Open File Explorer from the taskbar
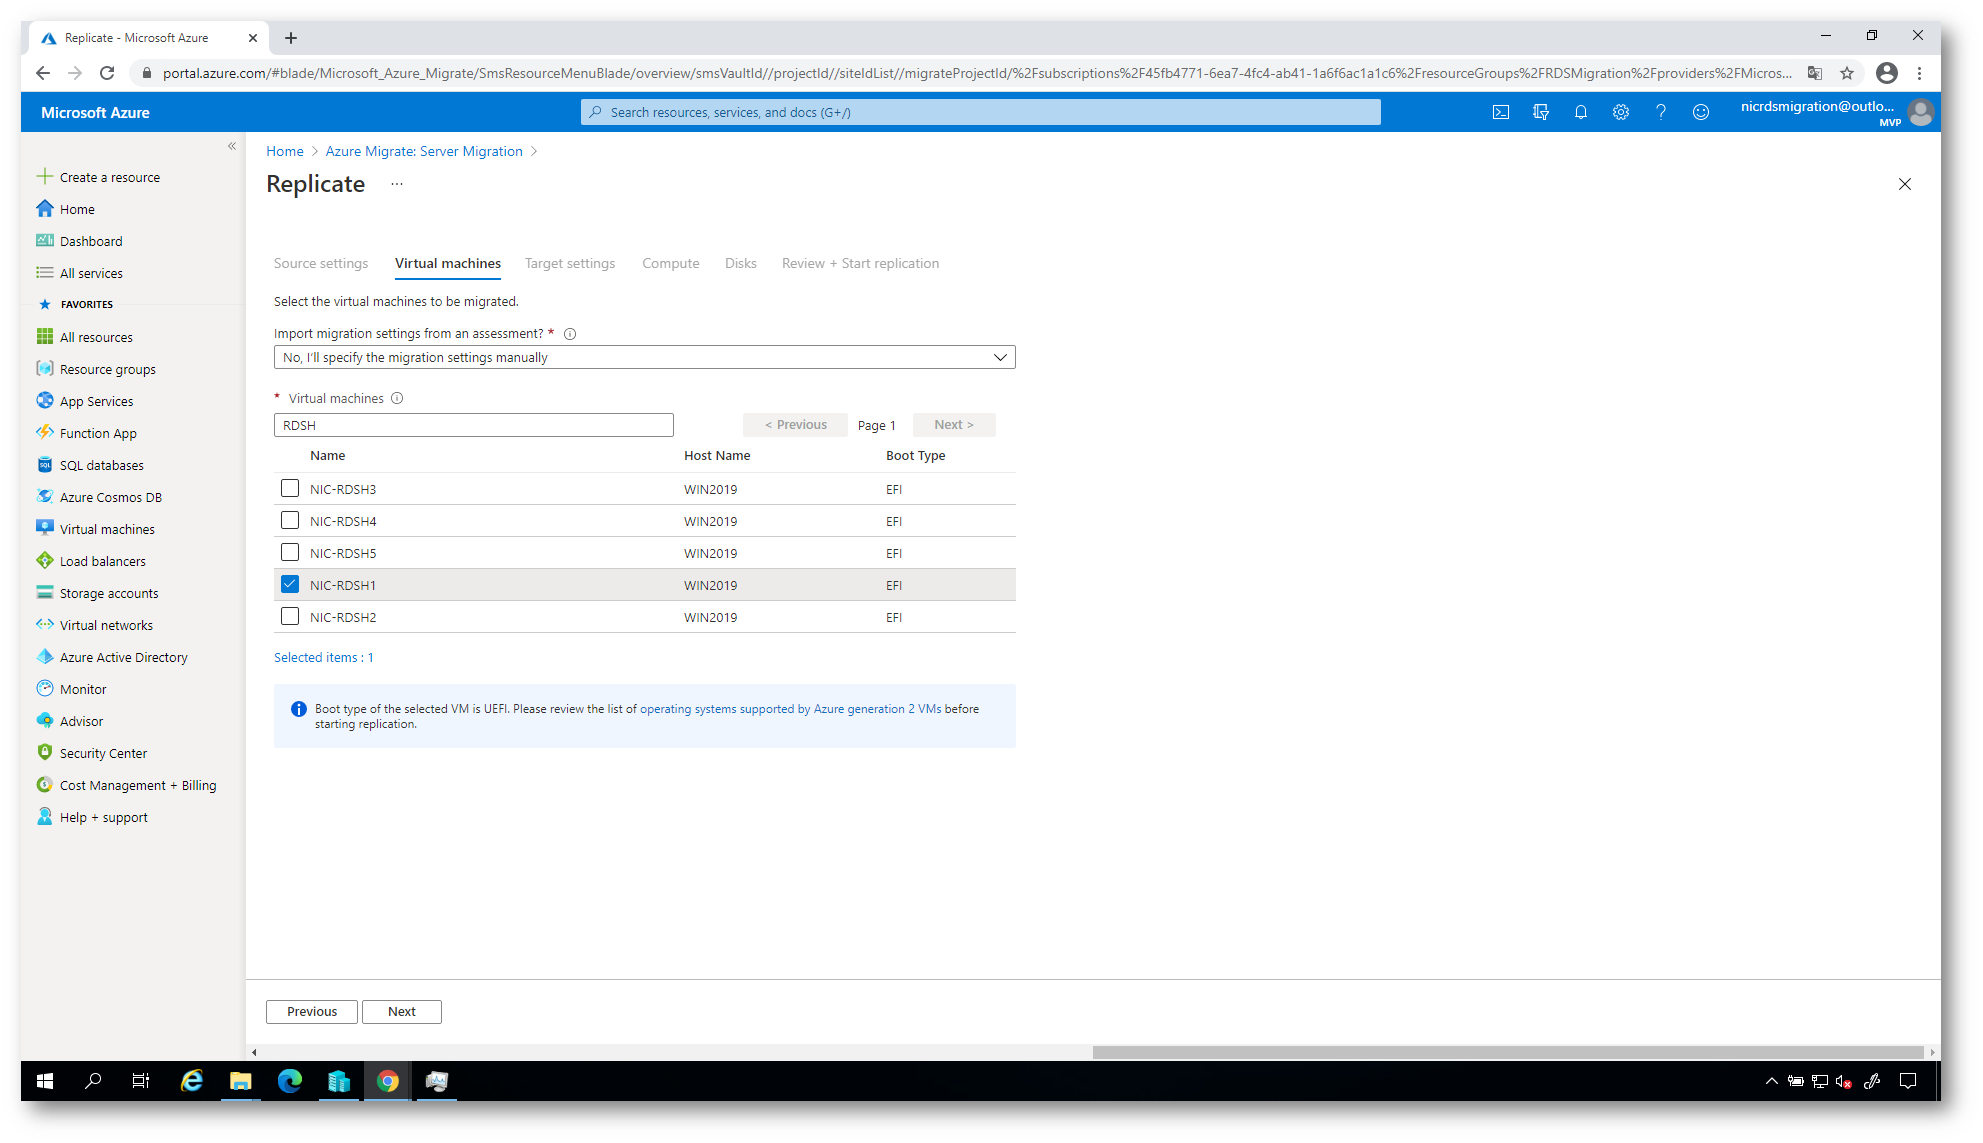The width and height of the screenshot is (1983, 1143). [240, 1080]
